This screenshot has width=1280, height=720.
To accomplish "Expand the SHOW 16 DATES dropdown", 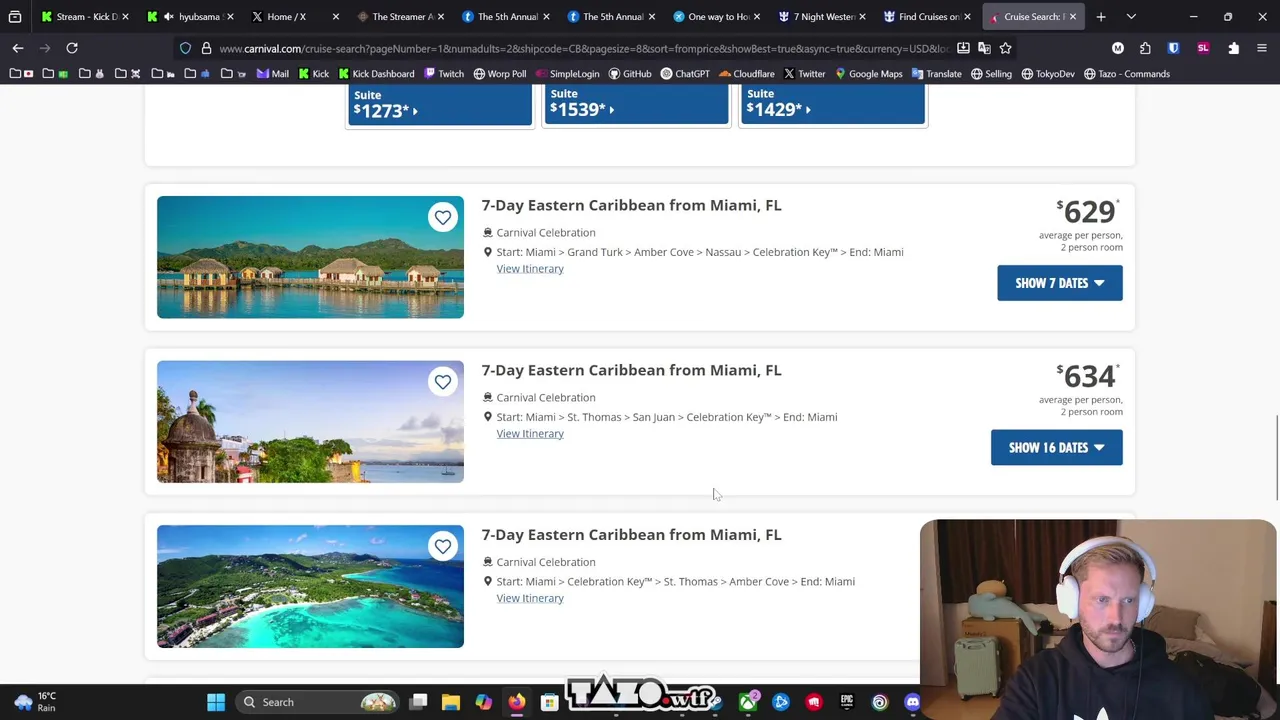I will pyautogui.click(x=1056, y=448).
